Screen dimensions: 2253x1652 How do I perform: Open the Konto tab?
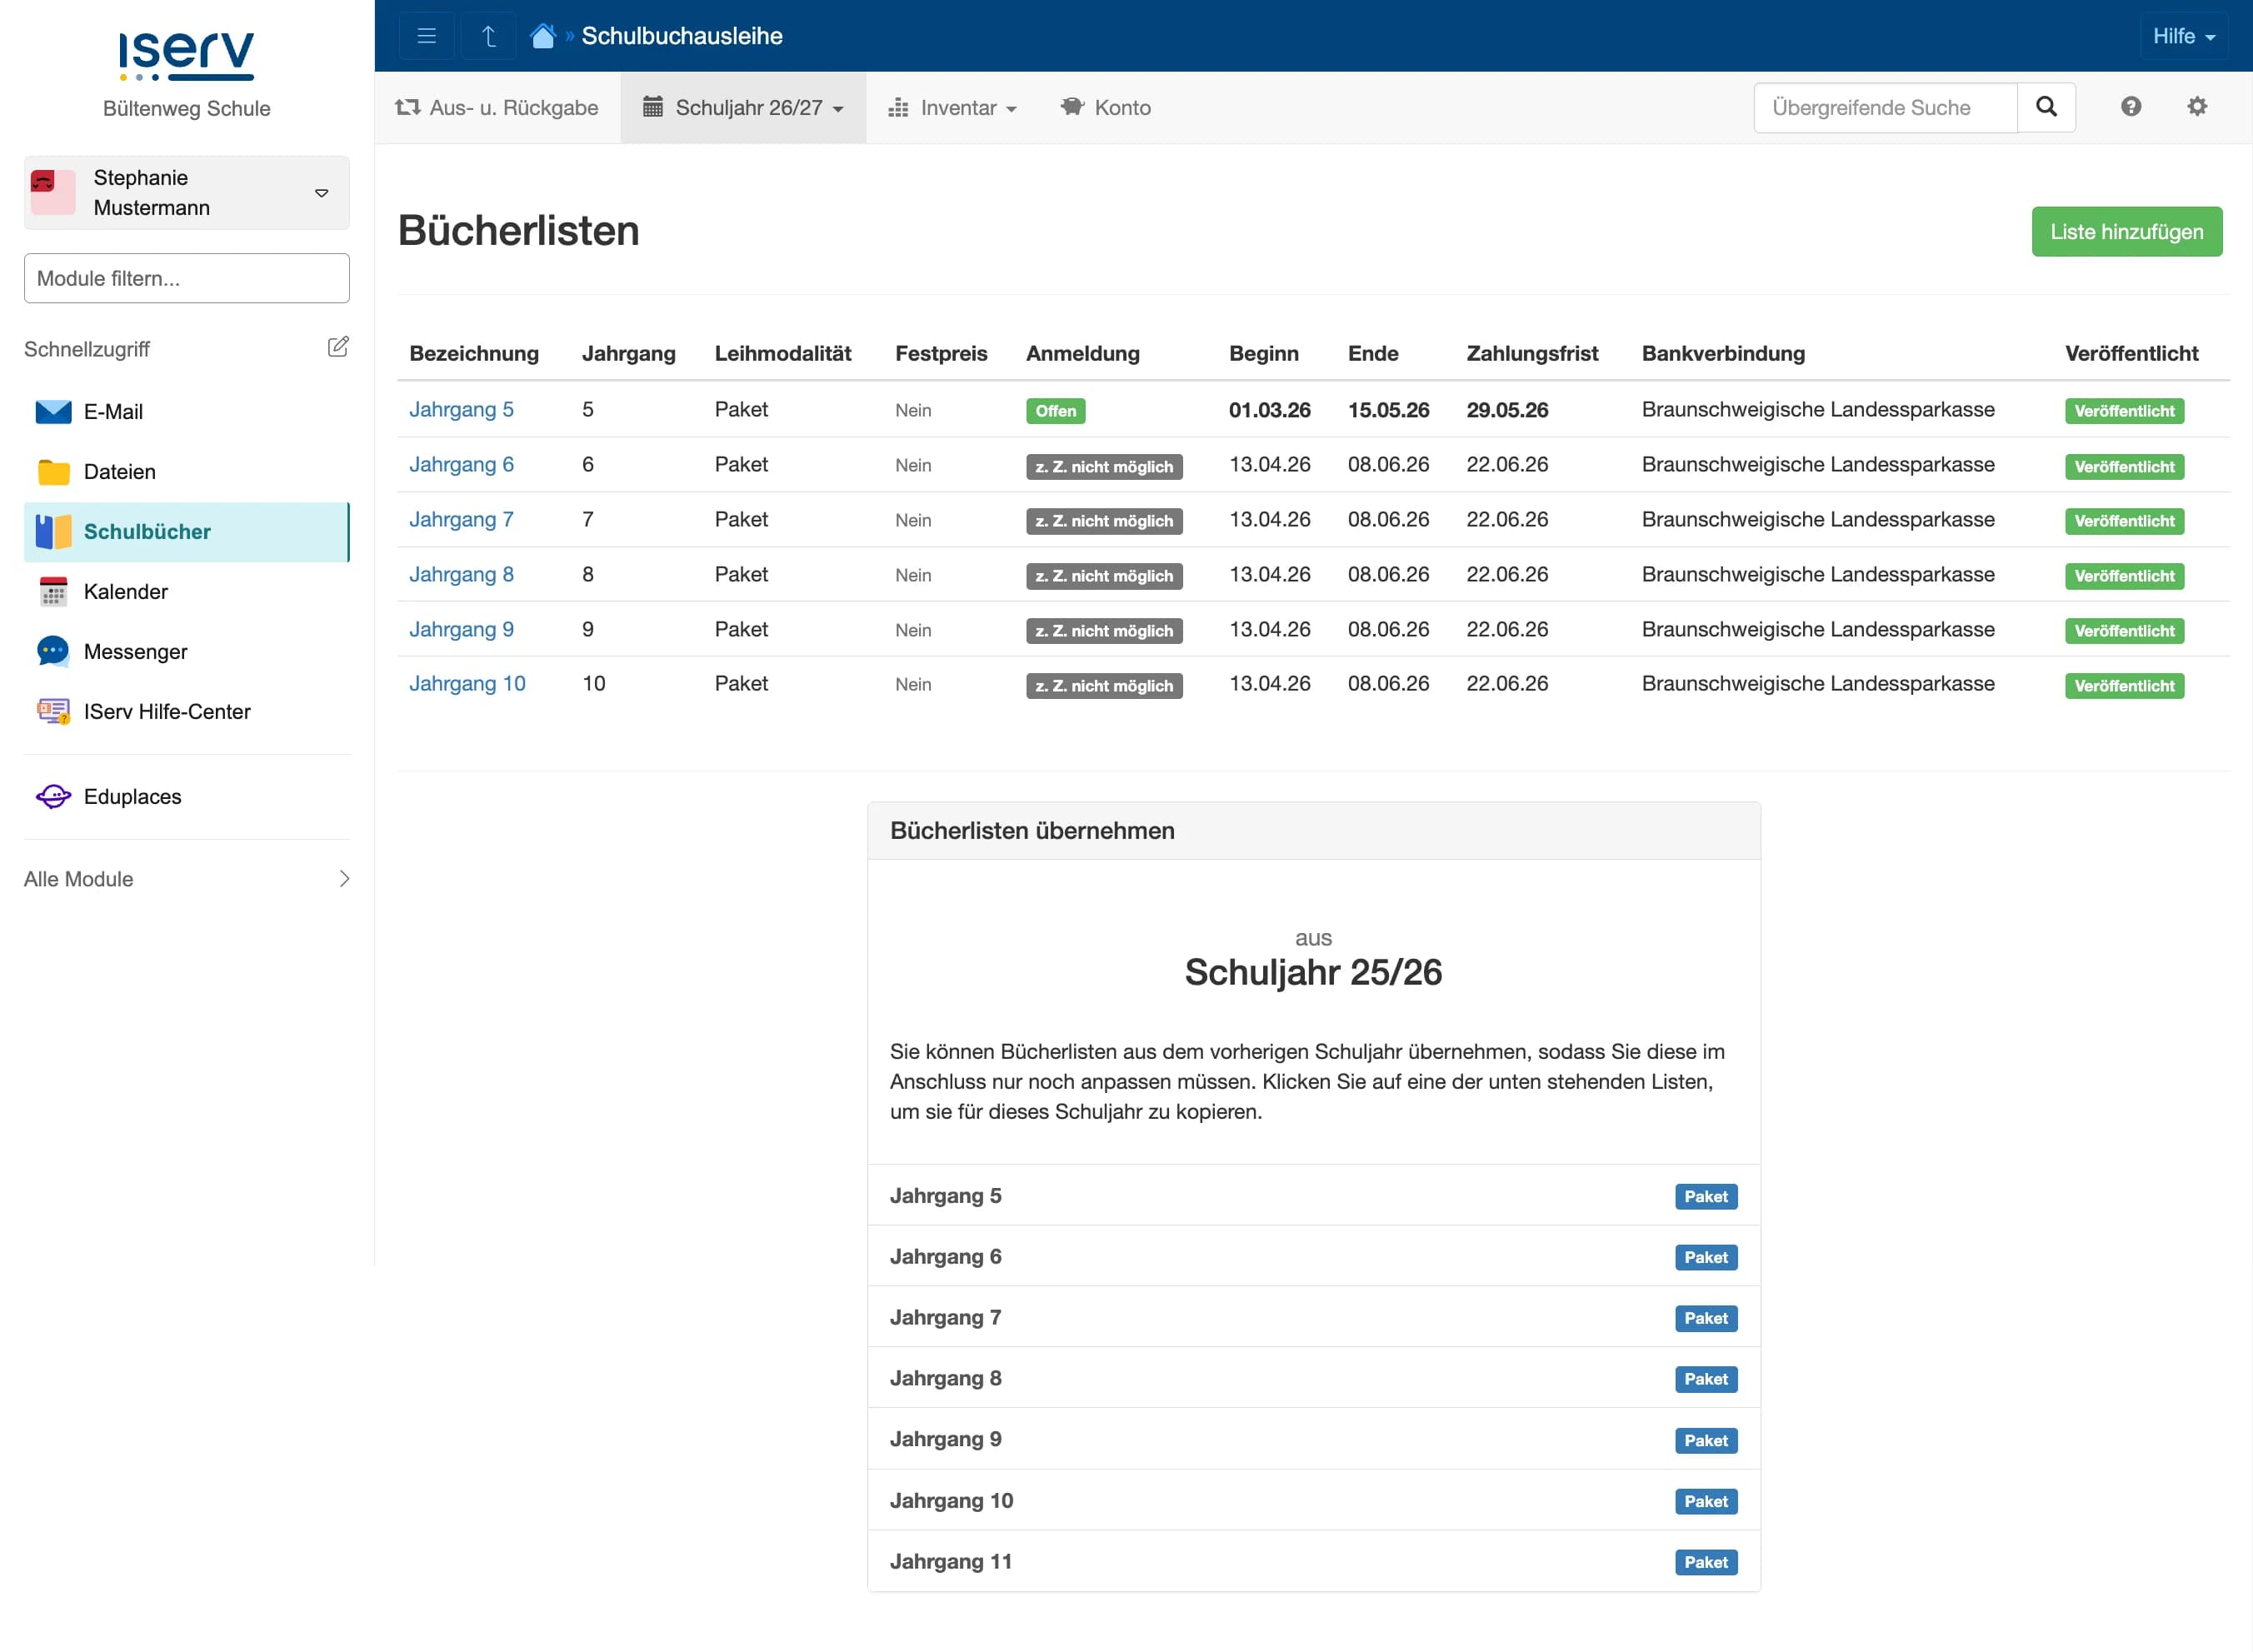[x=1106, y=107]
